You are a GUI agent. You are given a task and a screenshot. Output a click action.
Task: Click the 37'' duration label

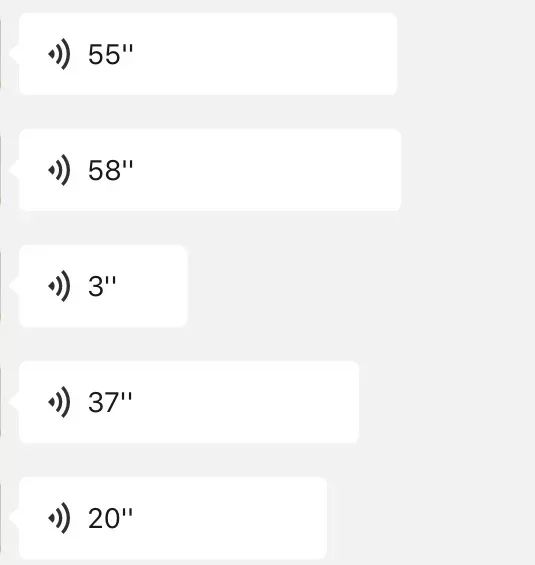110,402
